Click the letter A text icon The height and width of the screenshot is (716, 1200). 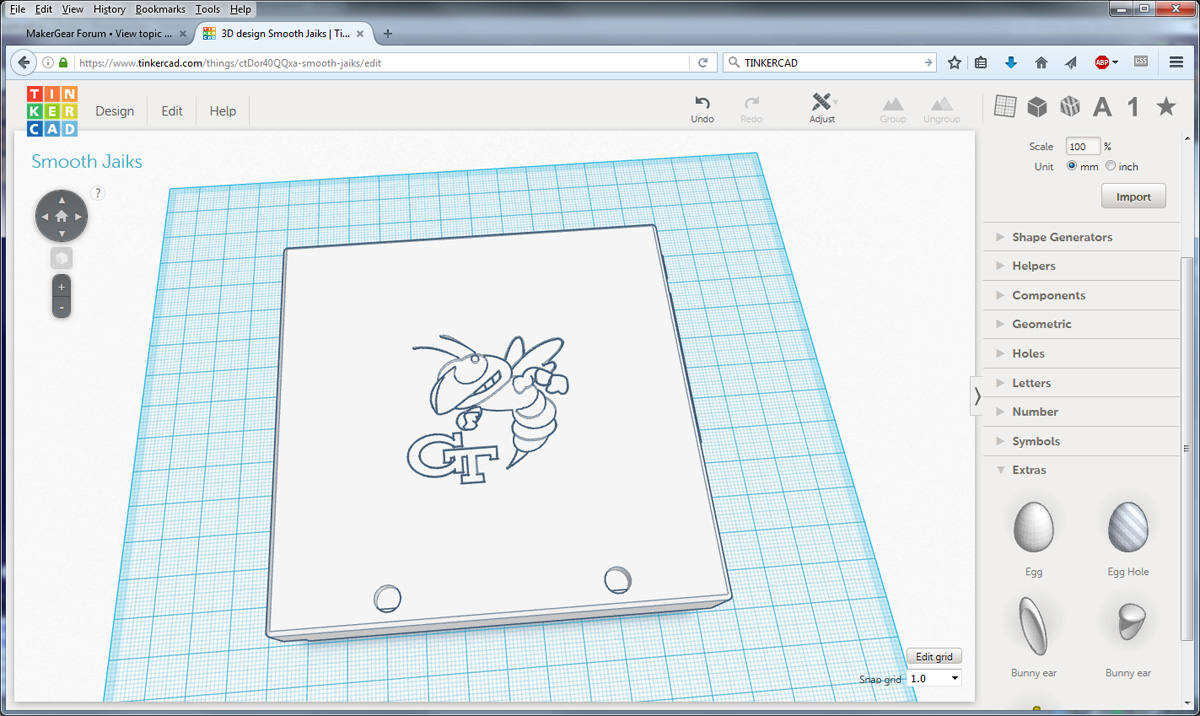(x=1102, y=107)
